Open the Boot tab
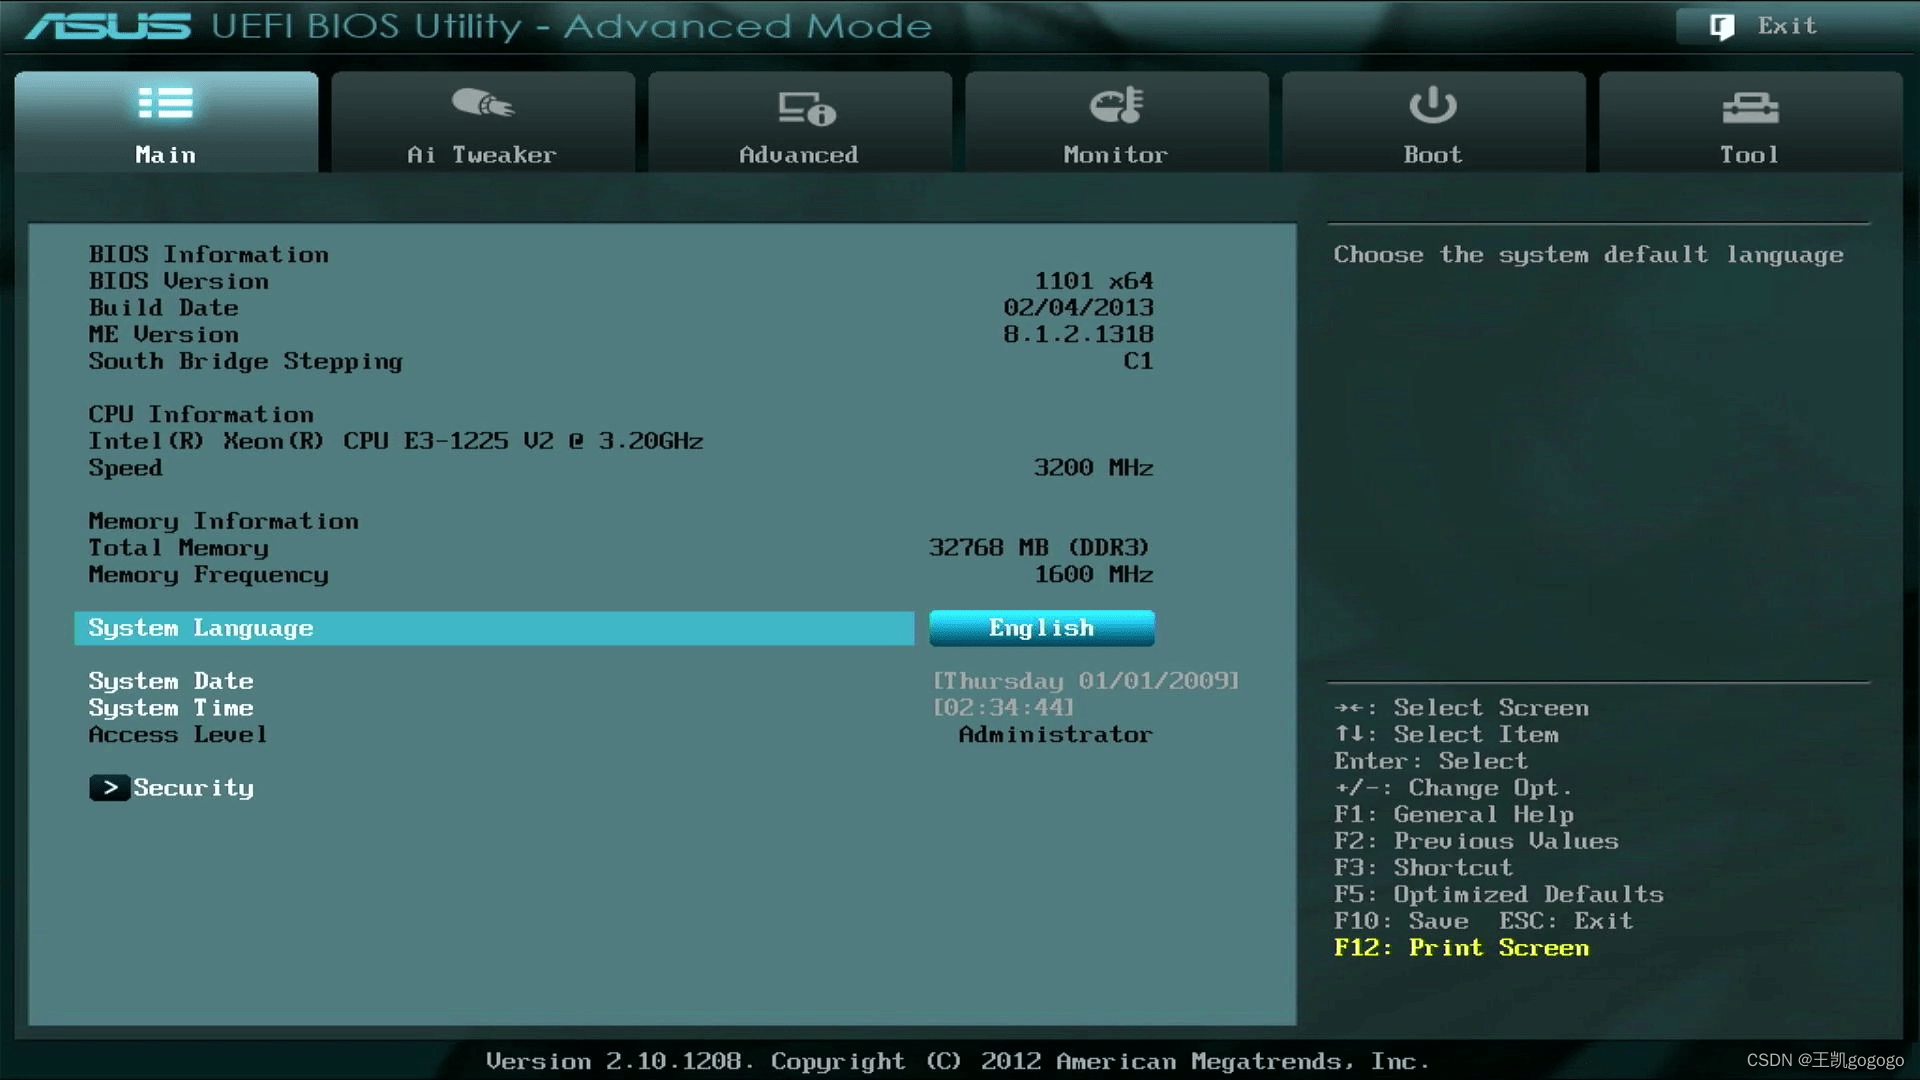1920x1080 pixels. [1432, 154]
